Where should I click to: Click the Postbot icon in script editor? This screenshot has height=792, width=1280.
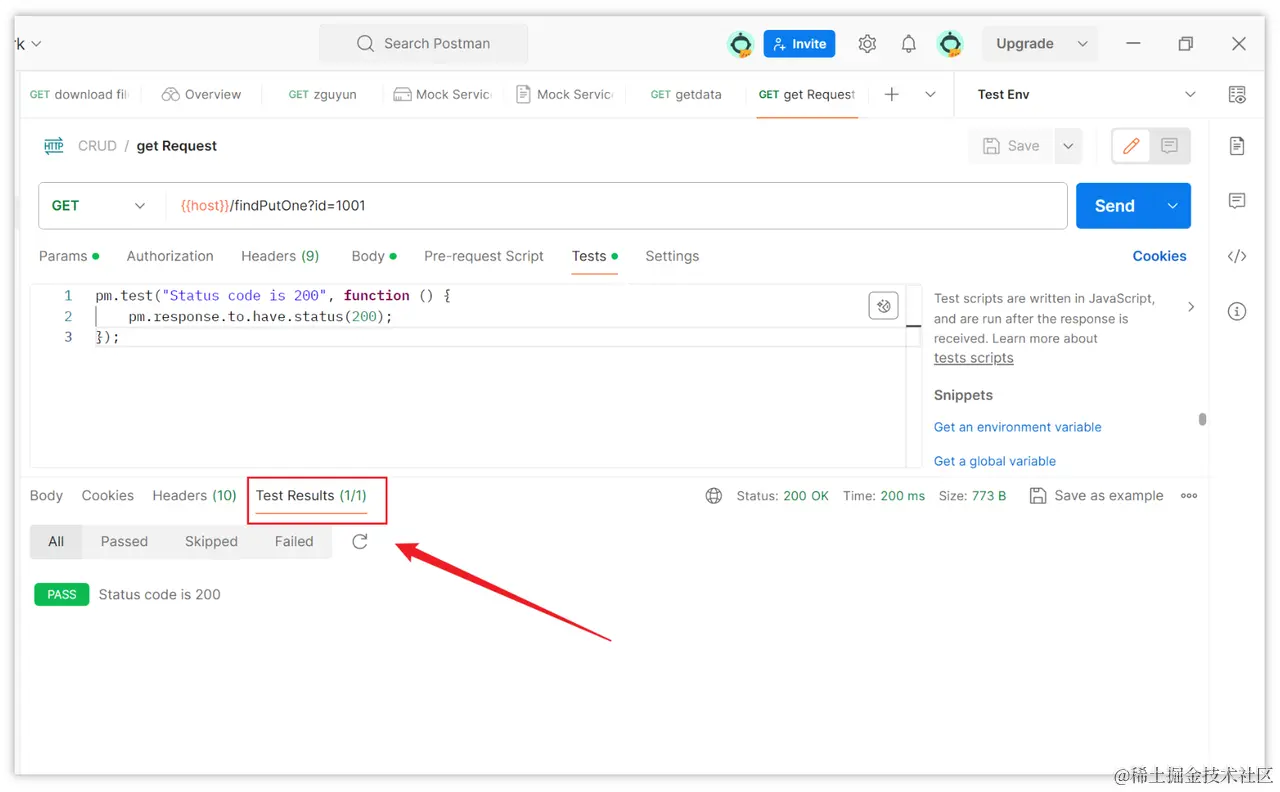click(883, 306)
